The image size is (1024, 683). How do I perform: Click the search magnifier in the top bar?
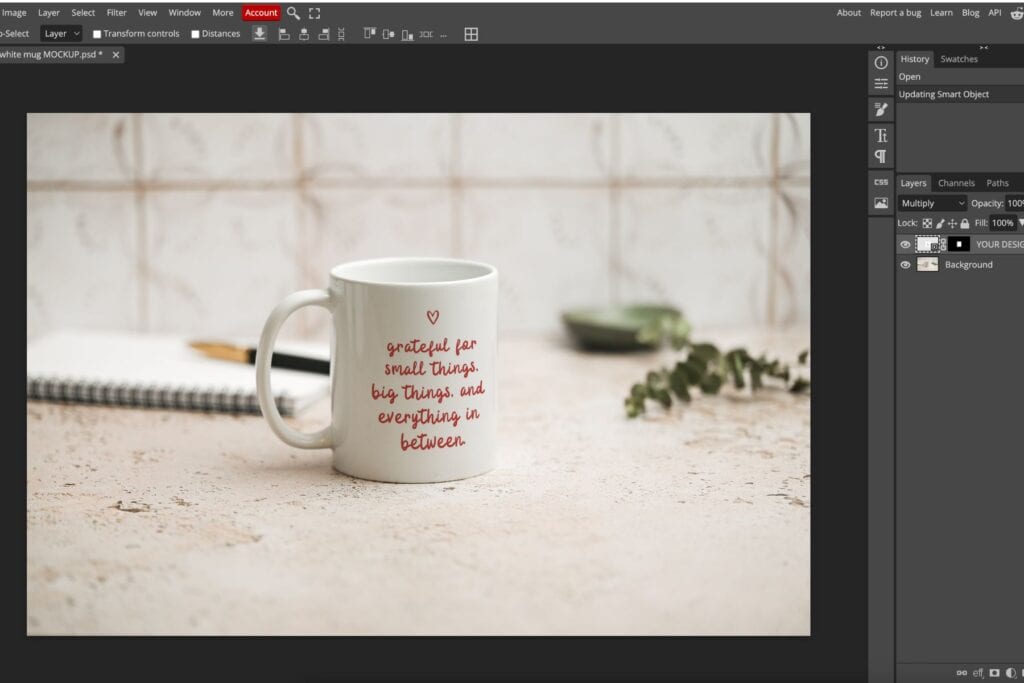292,12
